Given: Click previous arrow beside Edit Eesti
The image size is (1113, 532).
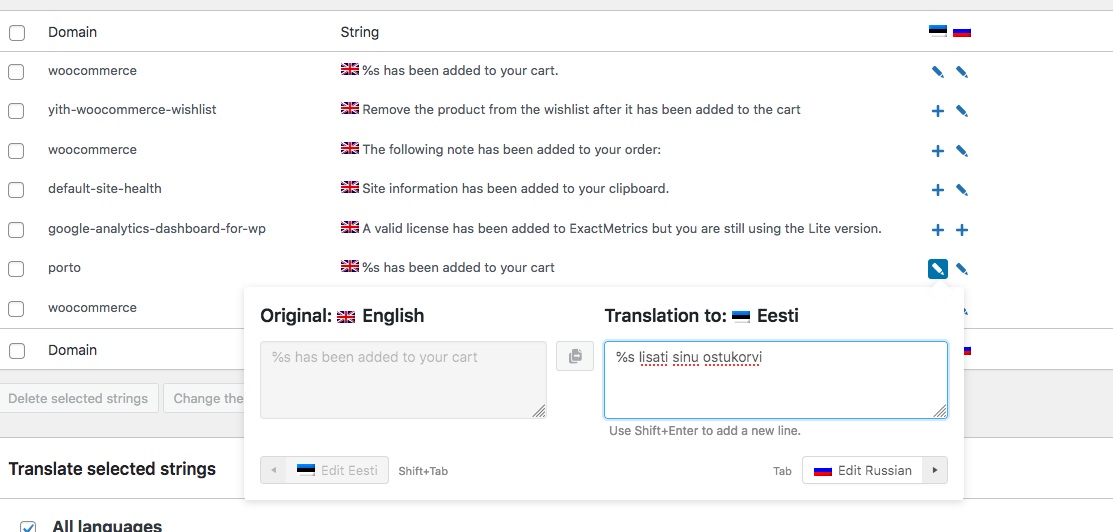Looking at the screenshot, I should pyautogui.click(x=273, y=470).
